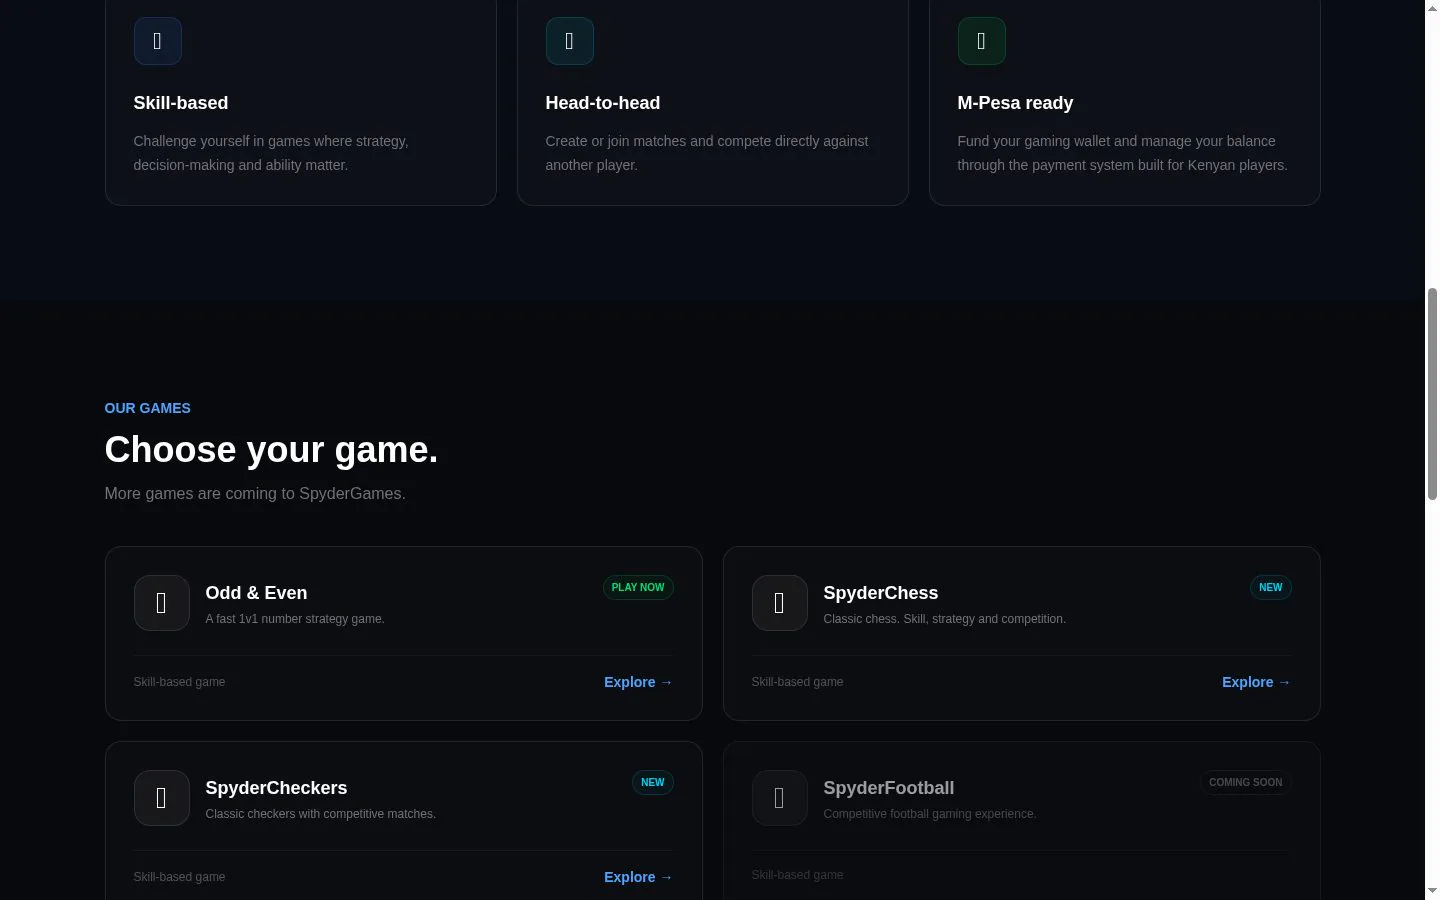
Task: Click 'Skill-based game' under SpyderFootball
Action: (x=797, y=875)
